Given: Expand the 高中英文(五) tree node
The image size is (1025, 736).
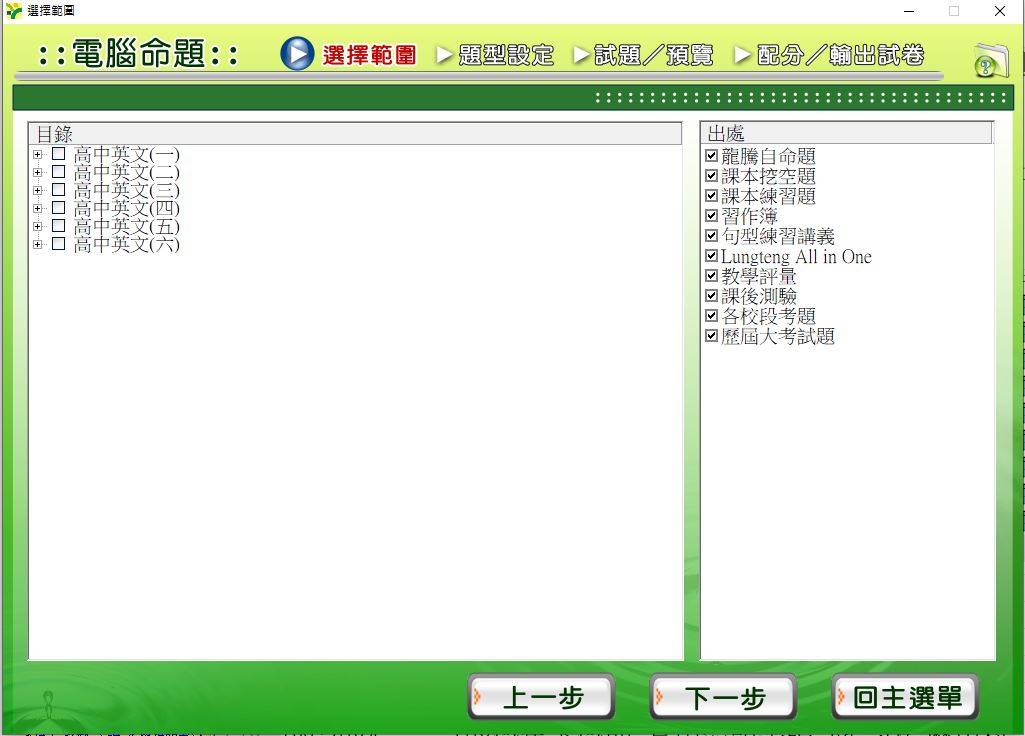Looking at the screenshot, I should 38,227.
